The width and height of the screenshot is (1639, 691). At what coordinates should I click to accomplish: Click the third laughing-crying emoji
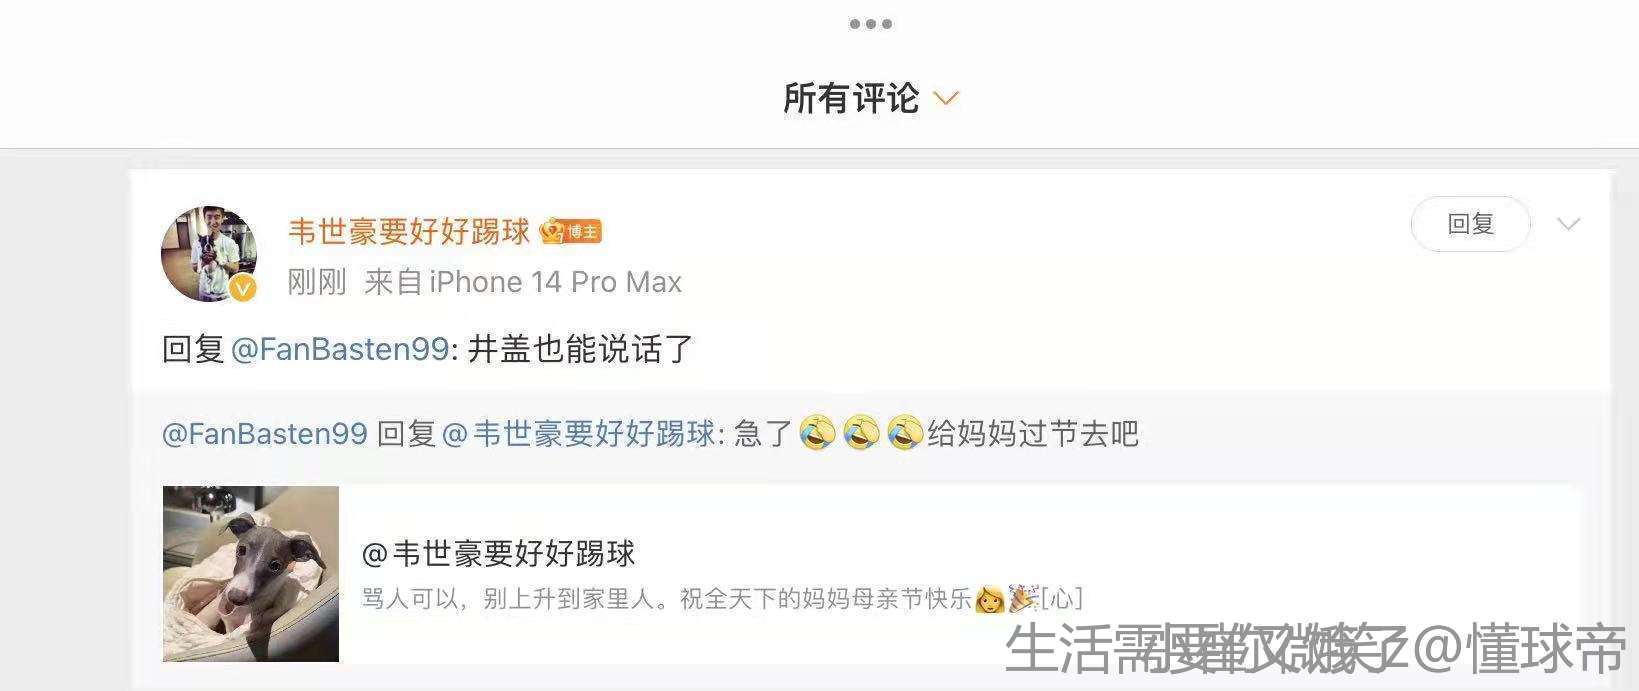coord(904,433)
